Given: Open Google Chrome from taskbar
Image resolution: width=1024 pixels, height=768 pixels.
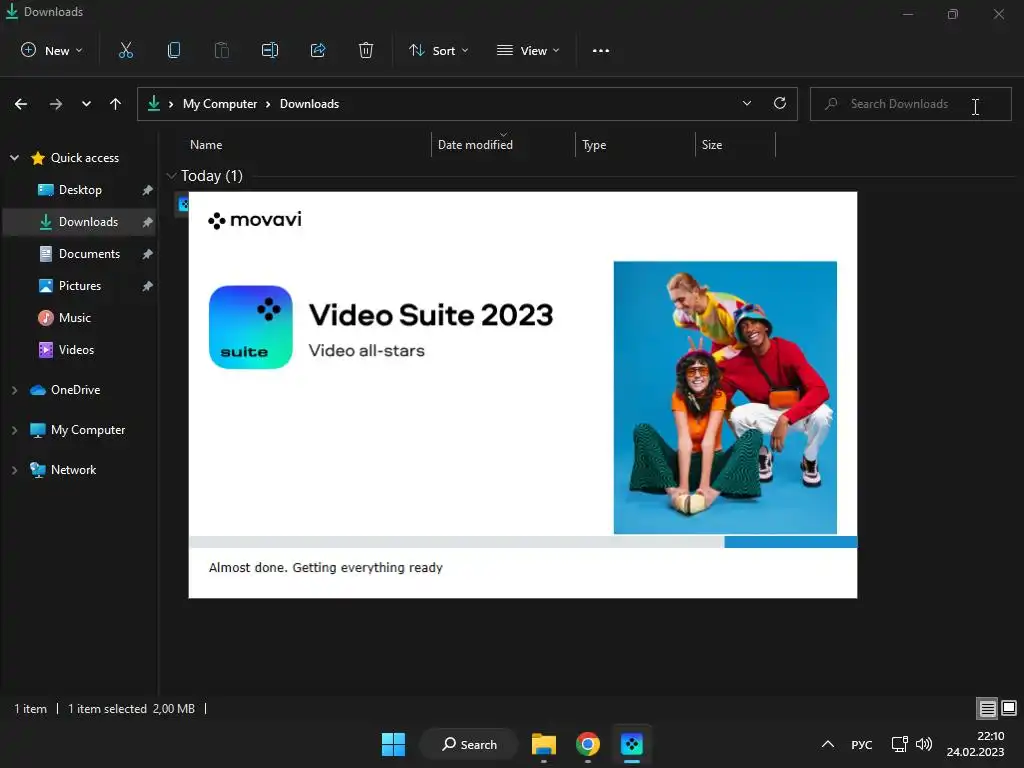Looking at the screenshot, I should coord(588,744).
